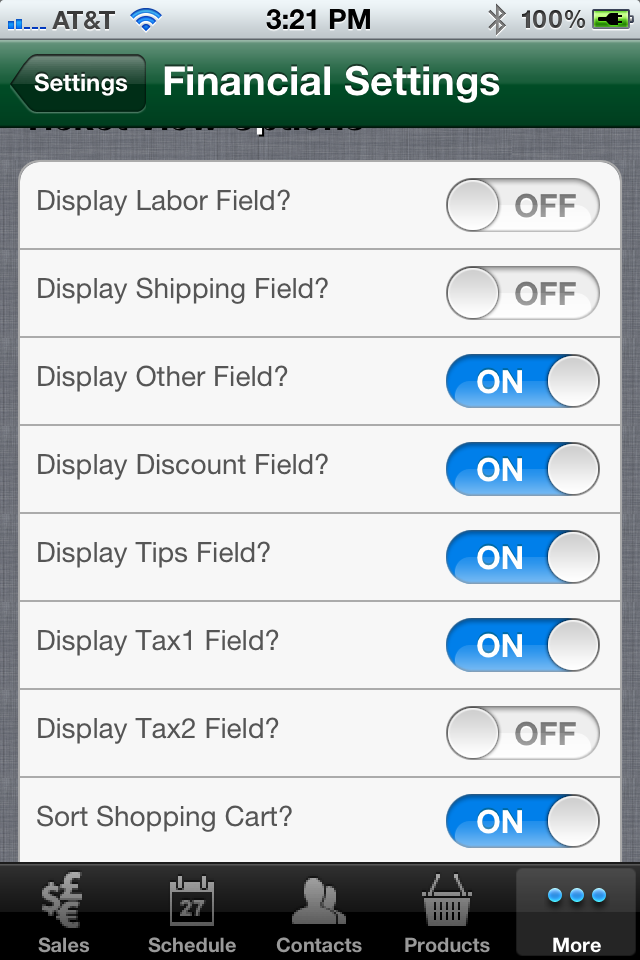
Task: Tap the Bluetooth status bar icon
Action: [x=497, y=20]
